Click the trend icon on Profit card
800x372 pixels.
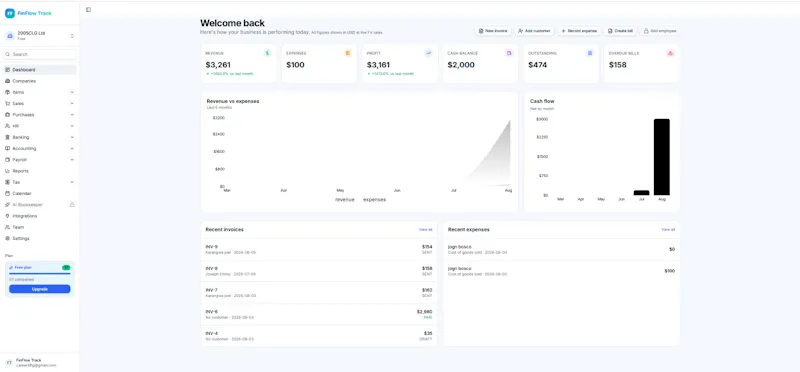click(x=429, y=53)
